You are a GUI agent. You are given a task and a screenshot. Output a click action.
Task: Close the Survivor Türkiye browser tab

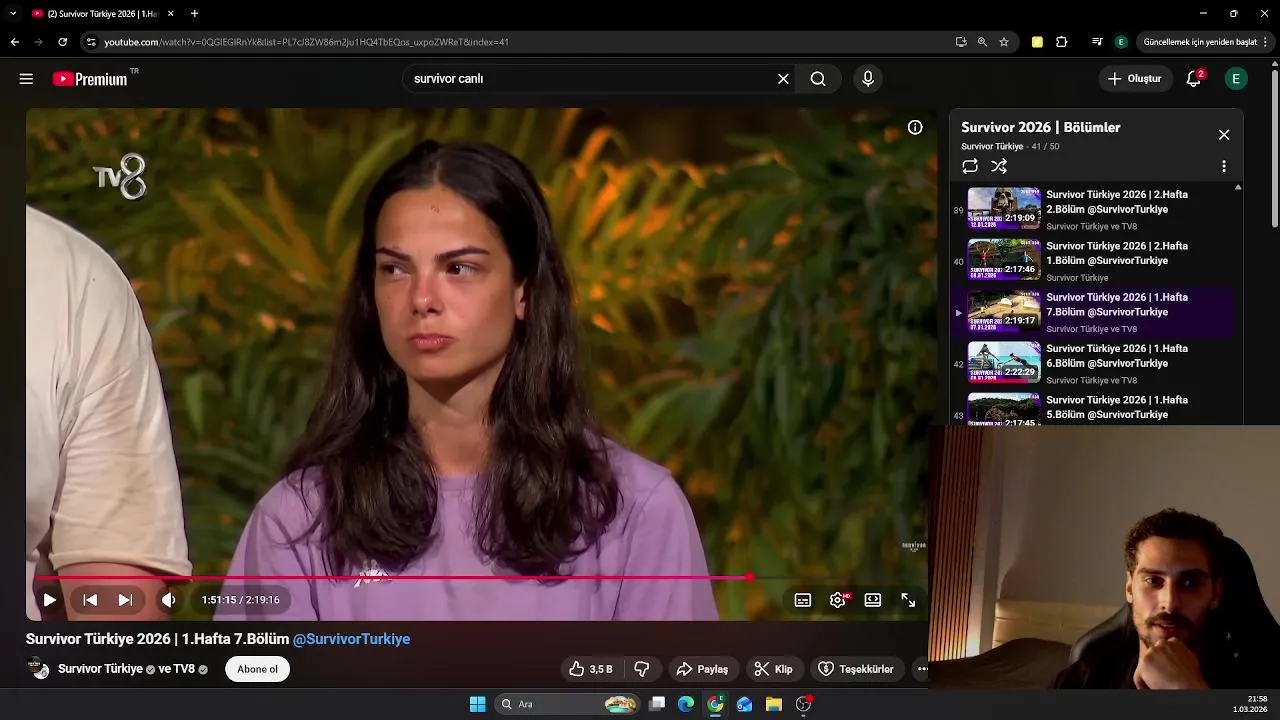click(171, 14)
